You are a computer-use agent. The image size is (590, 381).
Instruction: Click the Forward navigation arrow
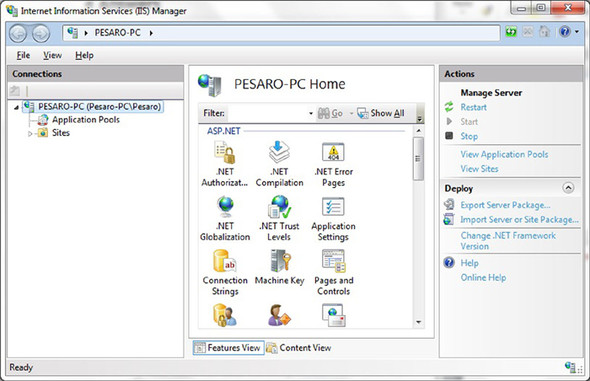pyautogui.click(x=41, y=33)
